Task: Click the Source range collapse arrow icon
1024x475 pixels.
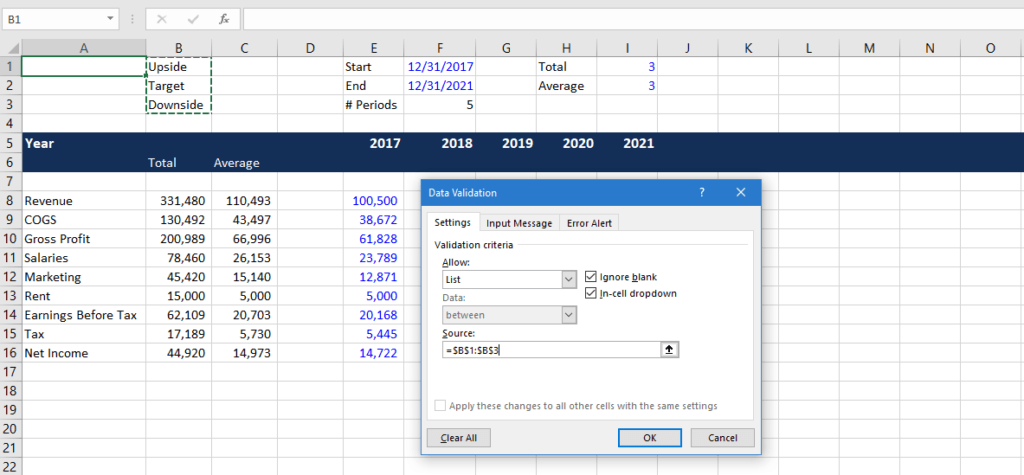Action: [x=670, y=350]
